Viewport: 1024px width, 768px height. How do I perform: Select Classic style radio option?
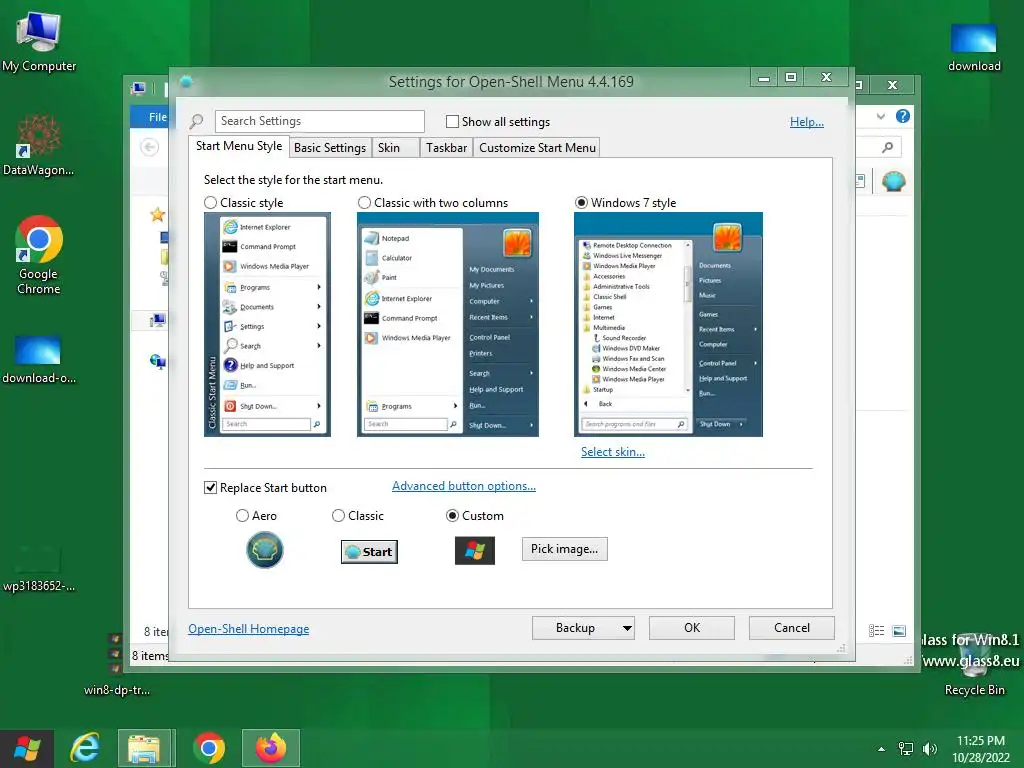point(210,203)
